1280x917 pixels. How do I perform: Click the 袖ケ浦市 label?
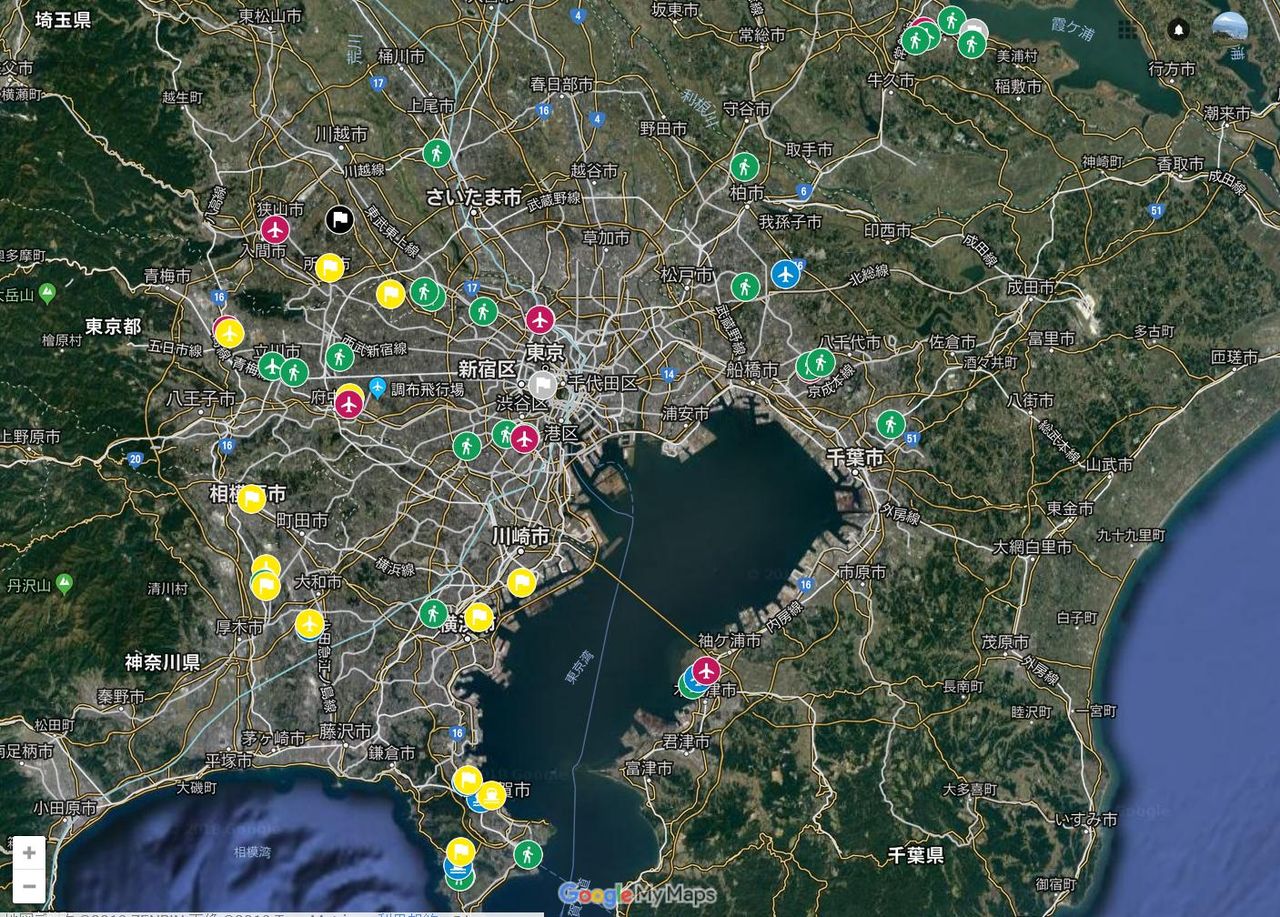730,641
